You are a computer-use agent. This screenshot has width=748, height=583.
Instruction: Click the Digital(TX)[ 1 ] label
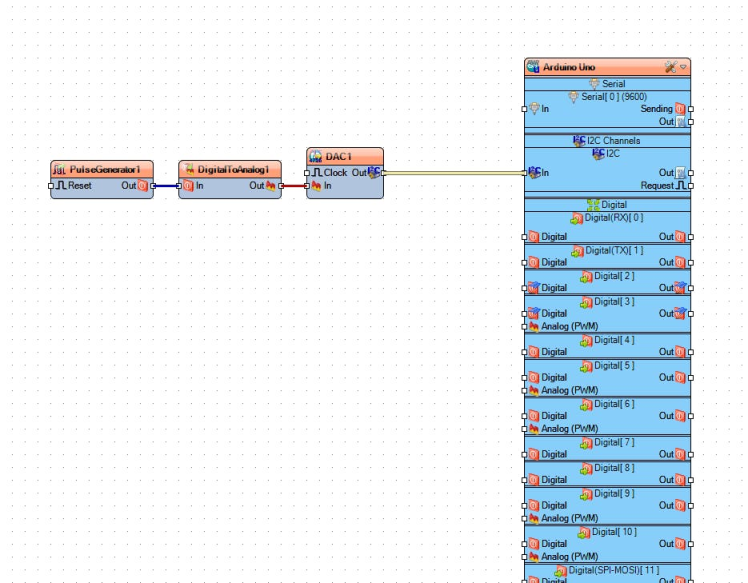coord(614,250)
